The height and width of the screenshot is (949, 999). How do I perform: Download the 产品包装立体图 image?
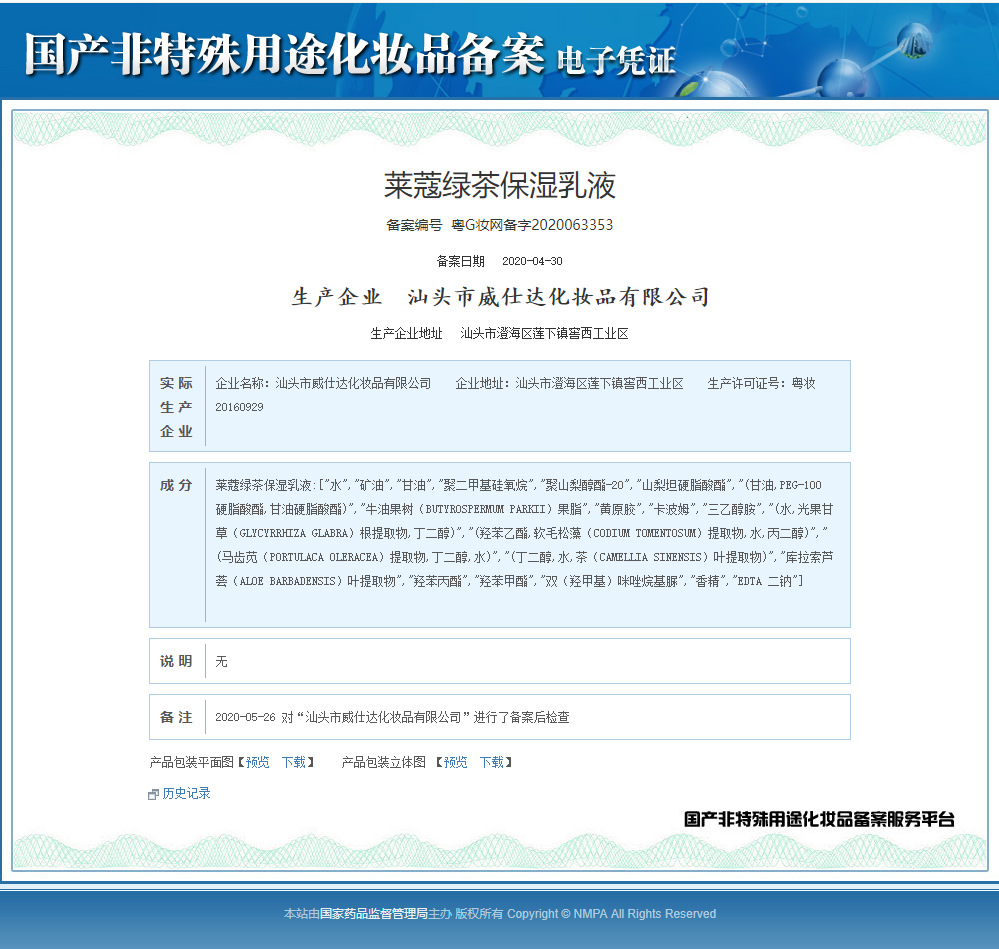click(491, 762)
